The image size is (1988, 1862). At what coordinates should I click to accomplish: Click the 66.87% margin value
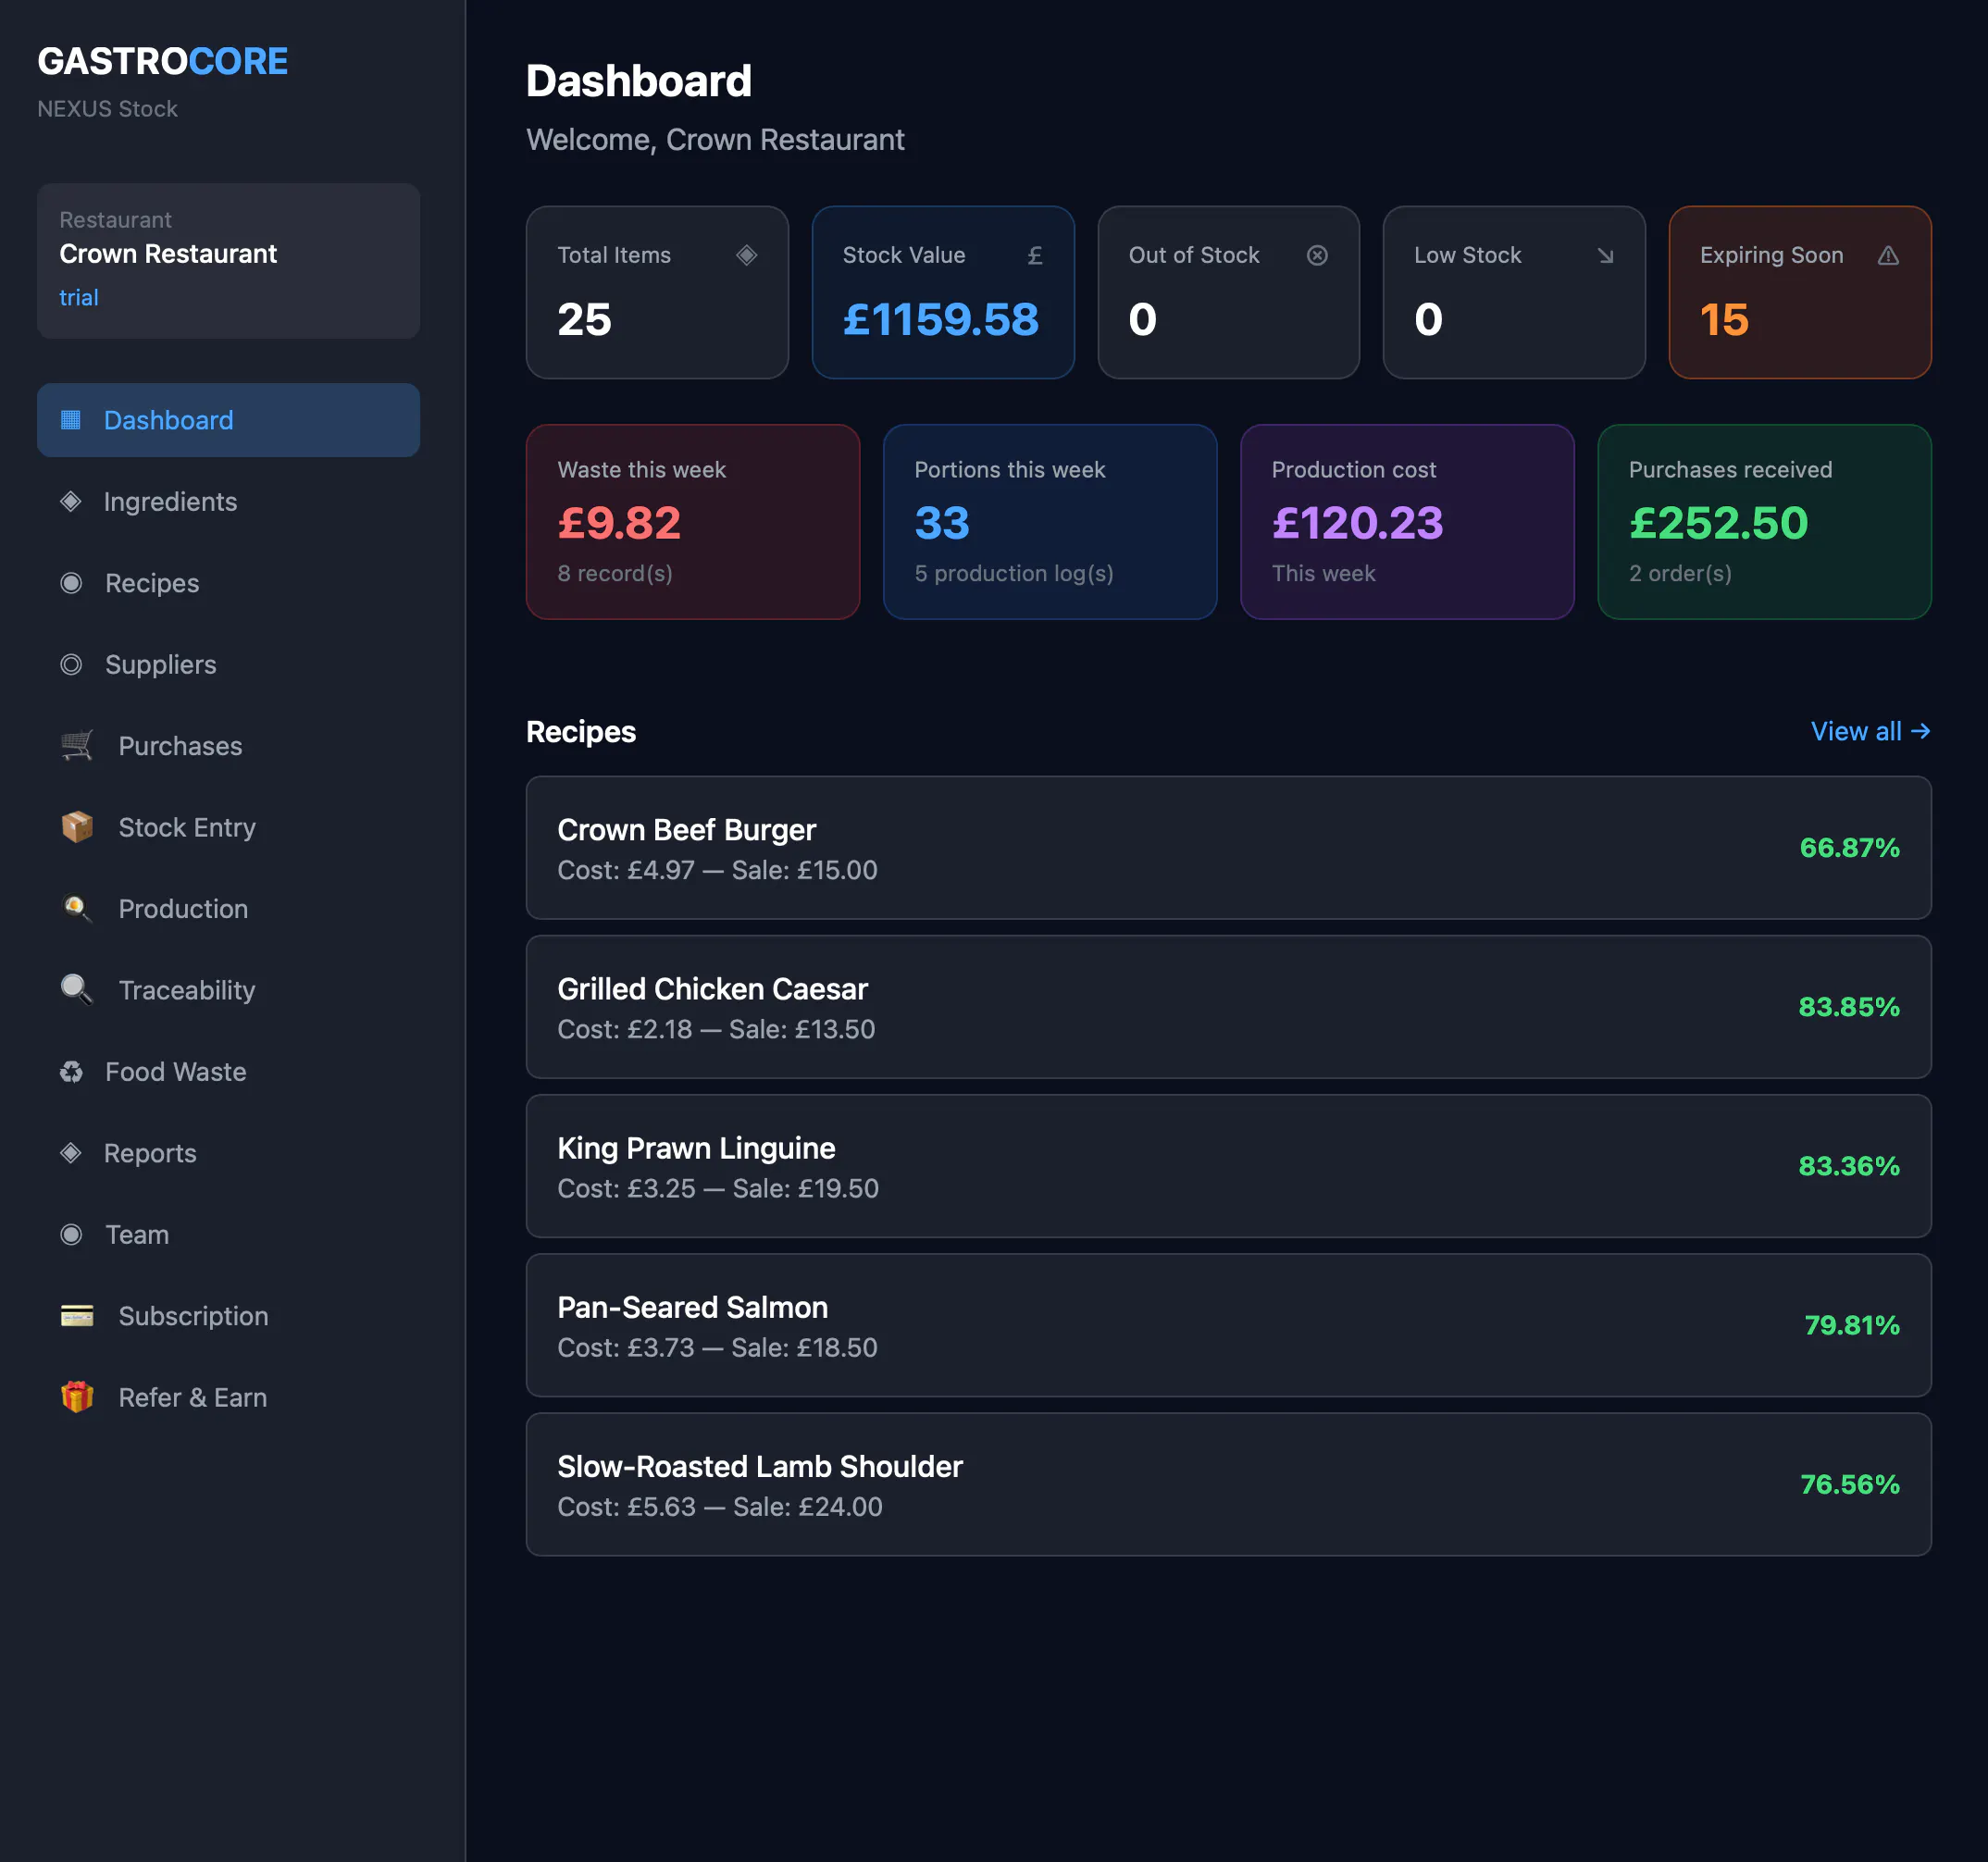pyautogui.click(x=1849, y=848)
